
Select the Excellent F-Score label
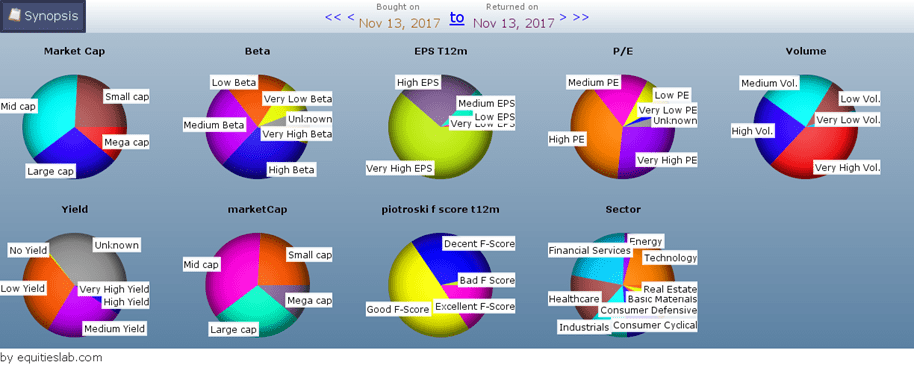tap(475, 307)
